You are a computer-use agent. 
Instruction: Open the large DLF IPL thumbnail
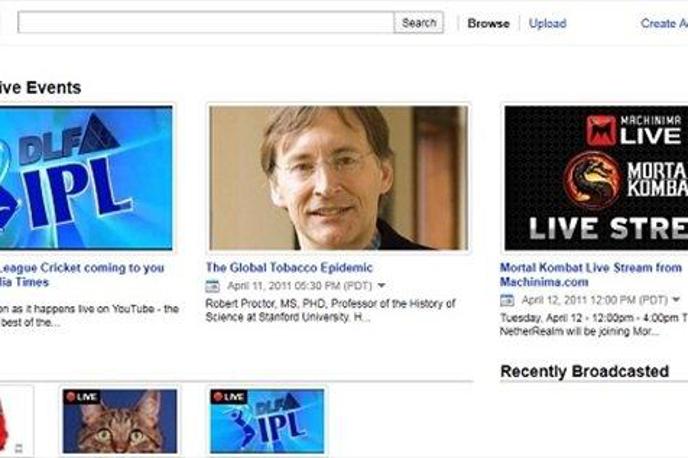[x=86, y=178]
